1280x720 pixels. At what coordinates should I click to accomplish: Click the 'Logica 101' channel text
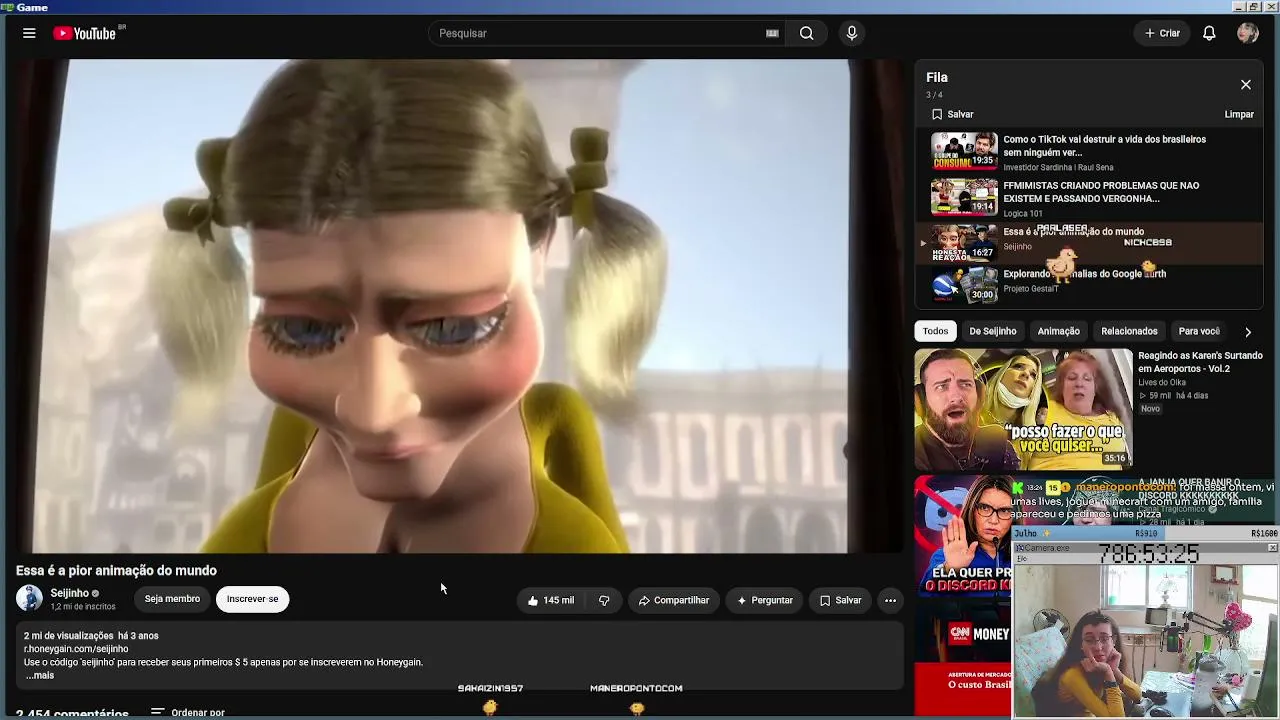click(x=1023, y=213)
